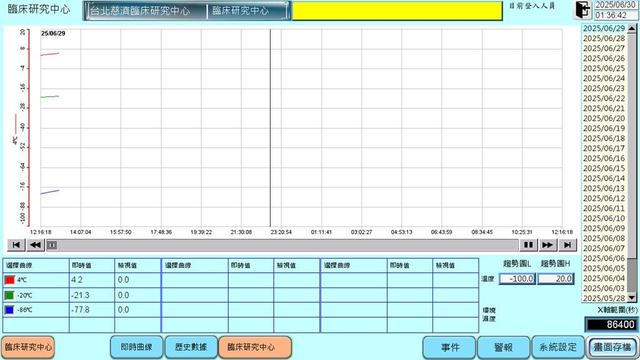Open the 警報 alarms page
This screenshot has width=640, height=360.
(504, 347)
